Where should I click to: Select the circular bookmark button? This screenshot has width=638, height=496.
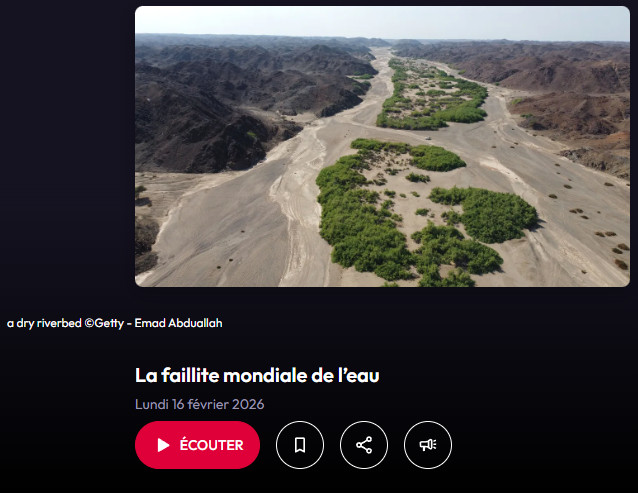pyautogui.click(x=300, y=445)
